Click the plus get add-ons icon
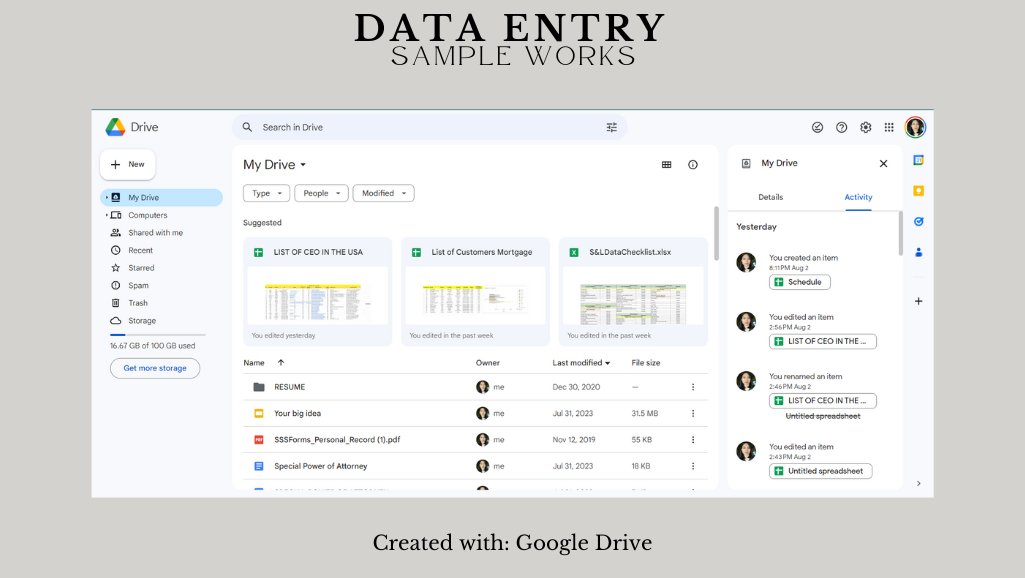The width and height of the screenshot is (1025, 578). [918, 301]
